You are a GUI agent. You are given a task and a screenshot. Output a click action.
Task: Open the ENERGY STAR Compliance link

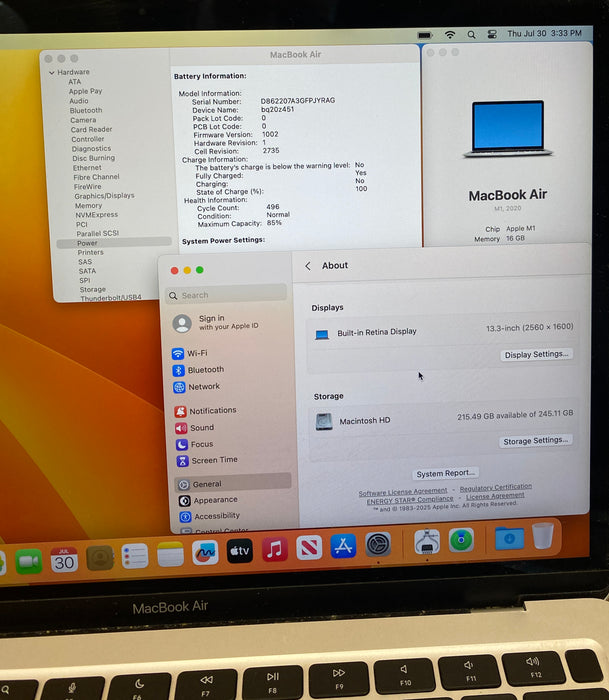click(410, 500)
